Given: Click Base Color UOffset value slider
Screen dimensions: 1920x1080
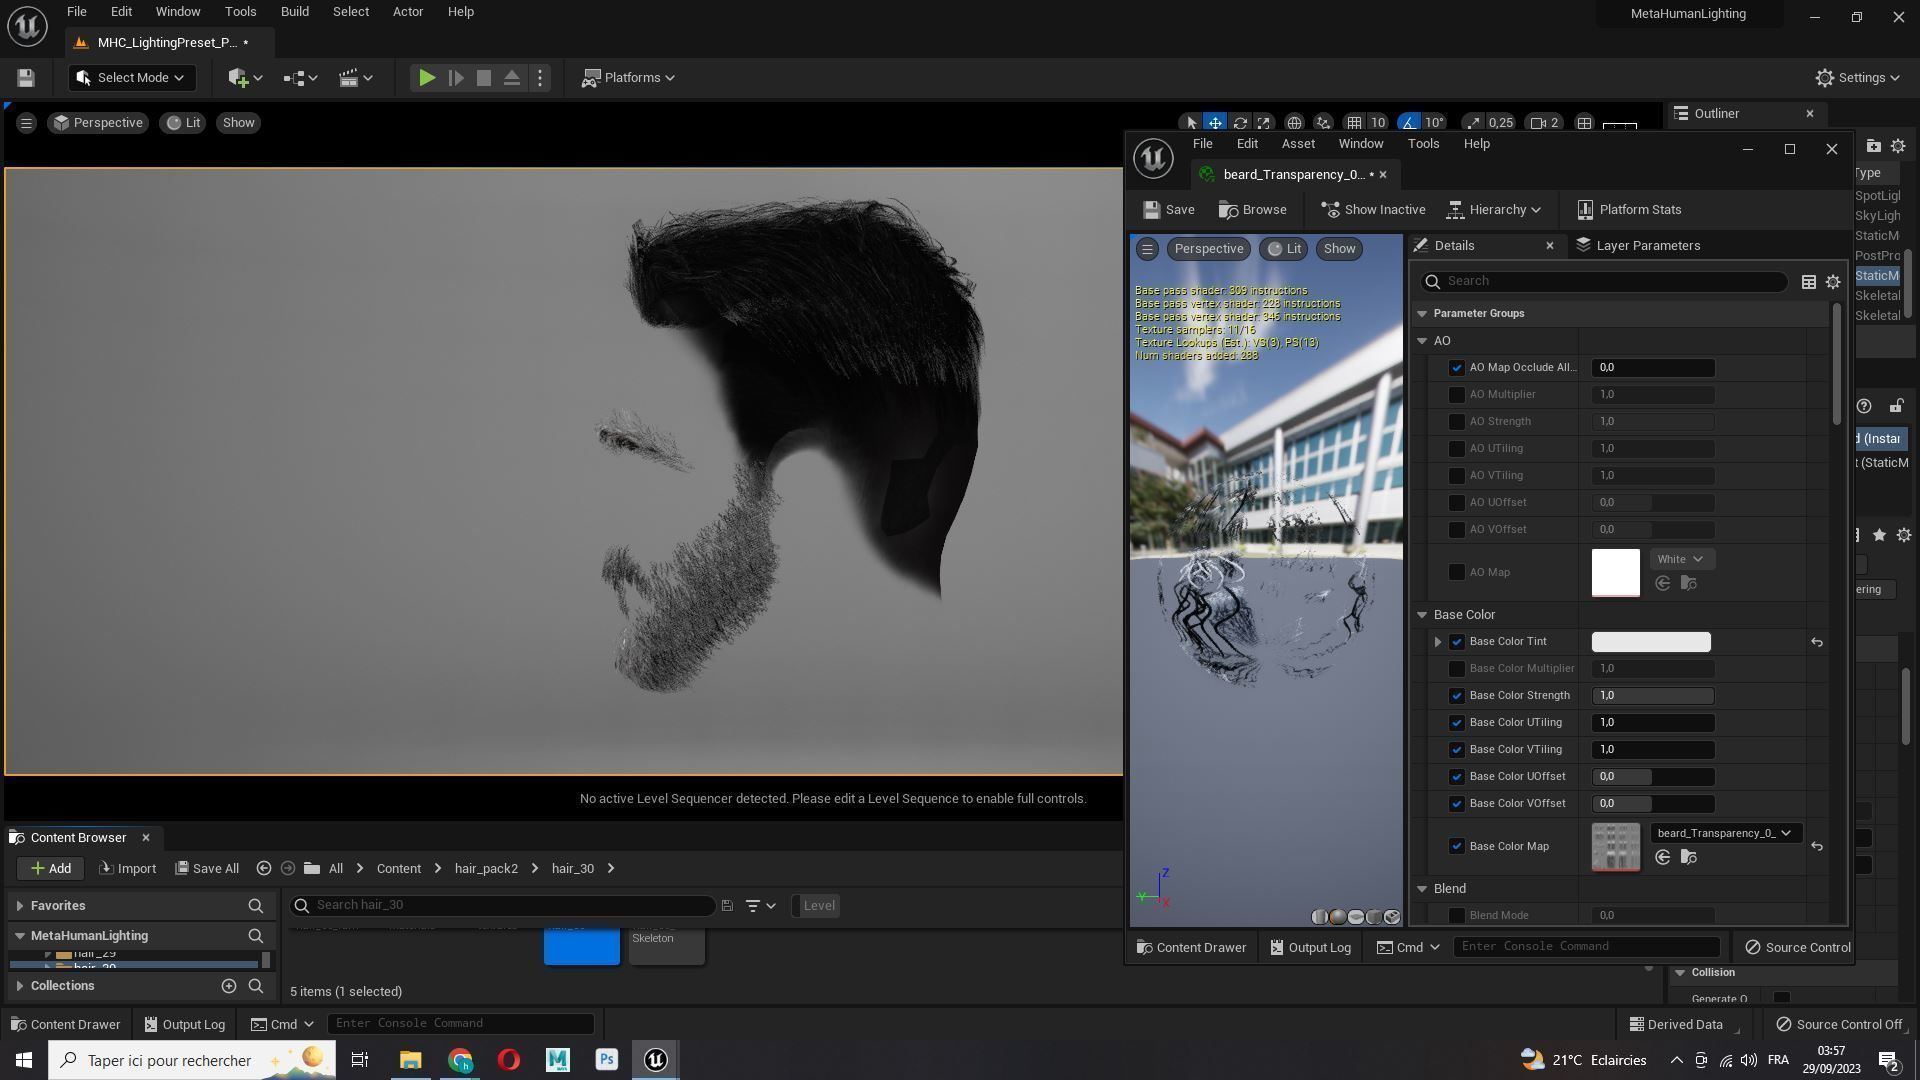Looking at the screenshot, I should click(1653, 777).
